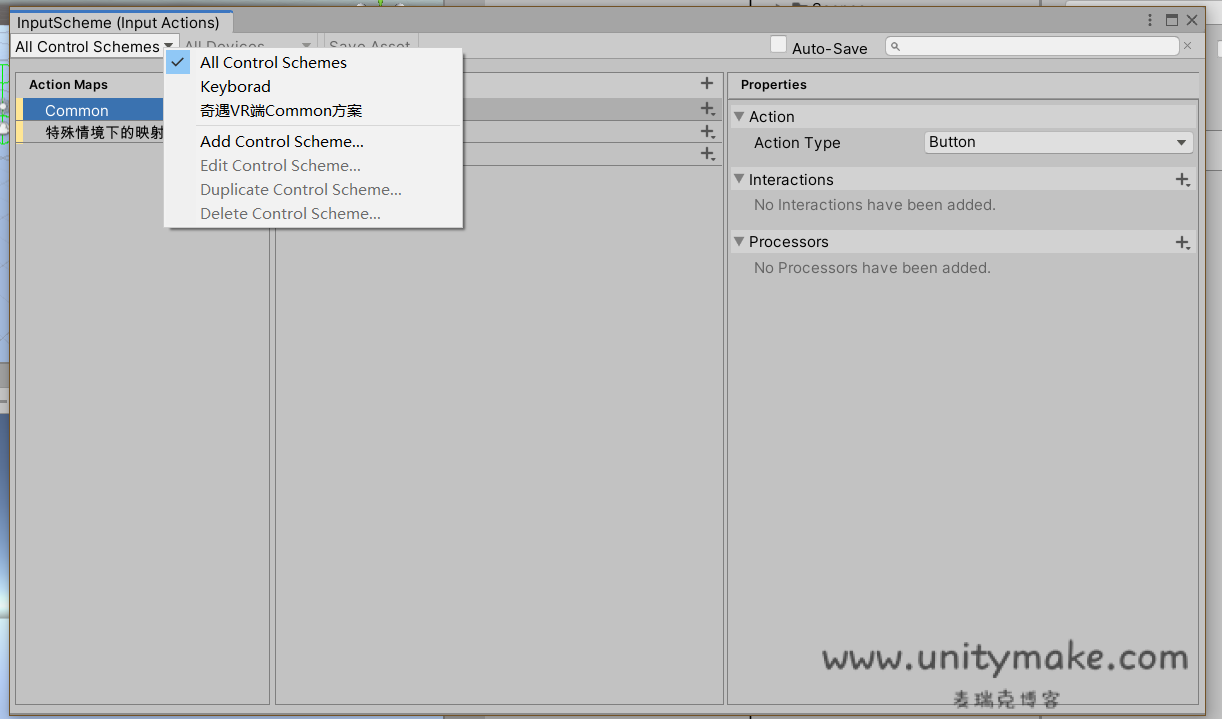Clear the search field via the "×" icon
Image resolution: width=1222 pixels, height=719 pixels.
click(x=1187, y=45)
